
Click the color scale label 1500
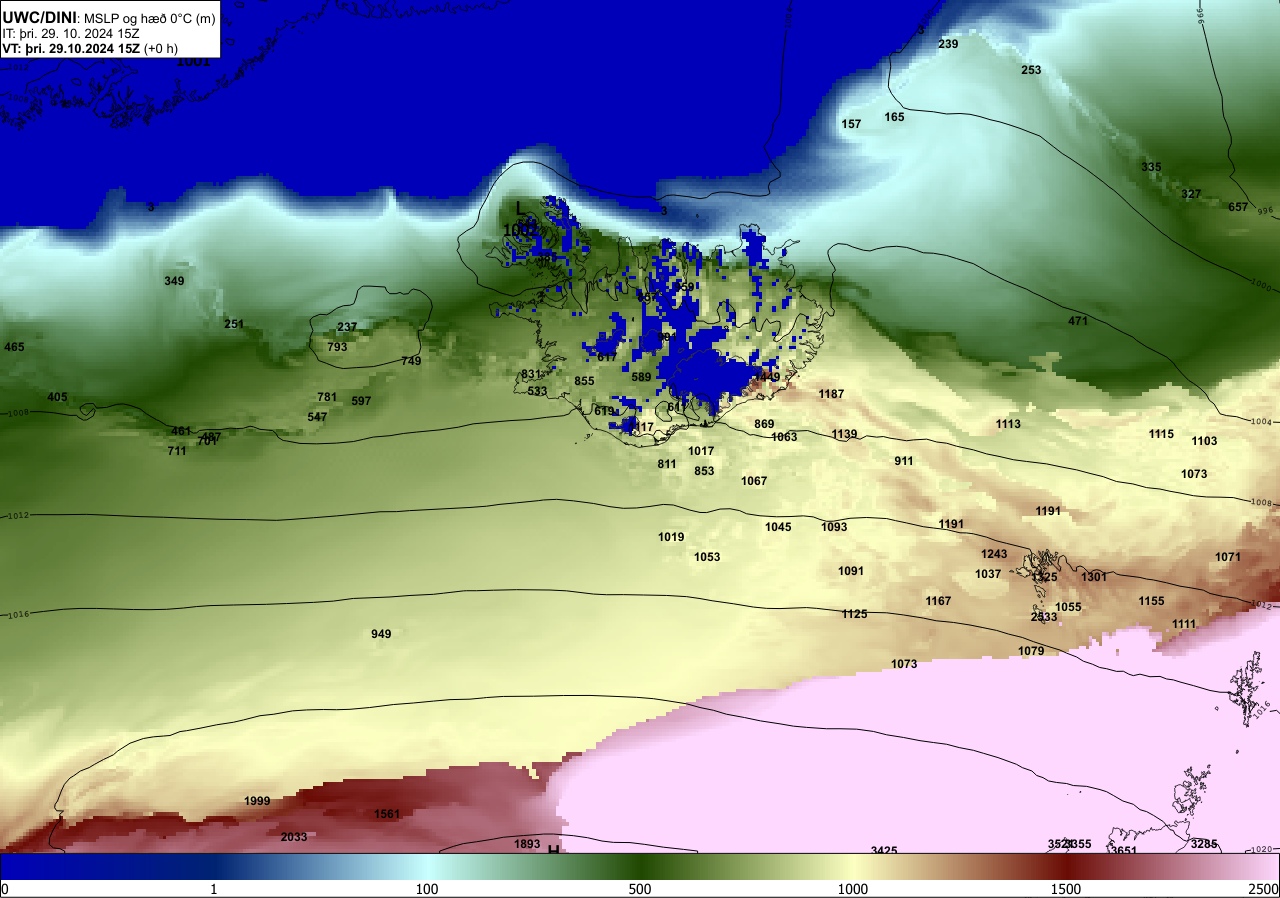pos(1065,889)
